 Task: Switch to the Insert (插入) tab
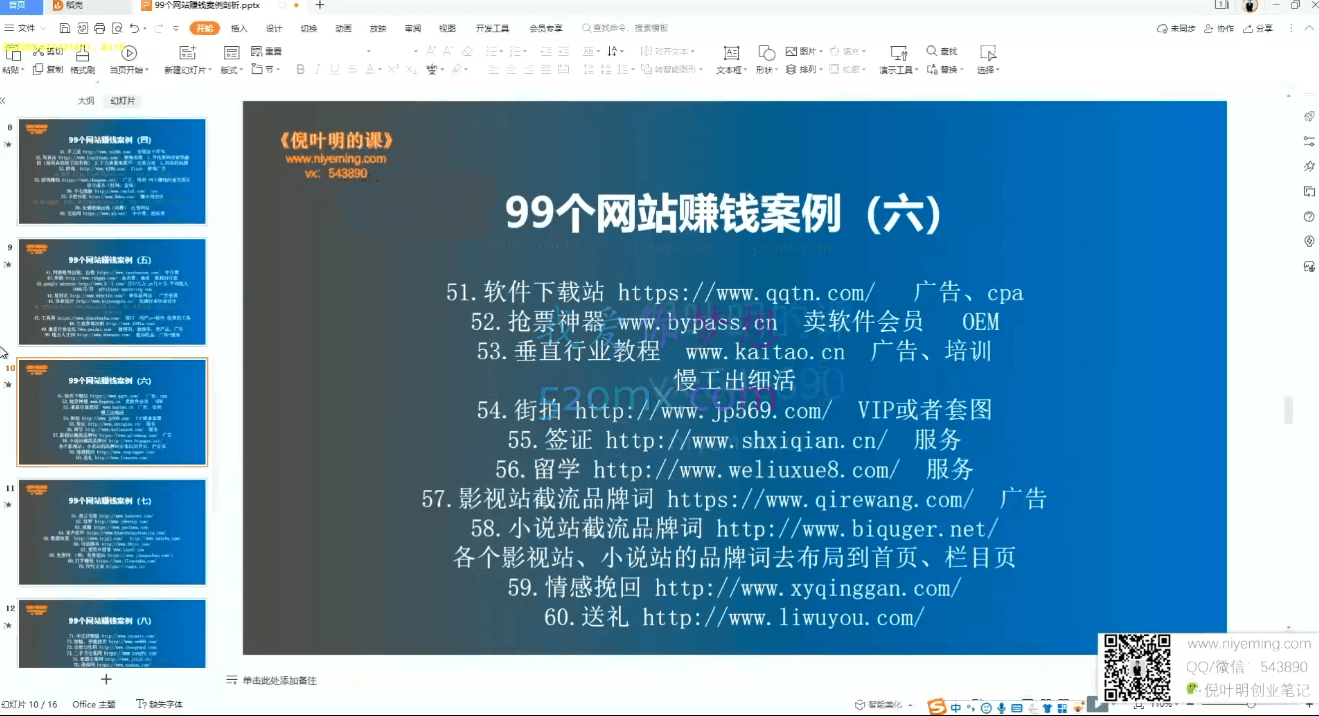coord(239,29)
